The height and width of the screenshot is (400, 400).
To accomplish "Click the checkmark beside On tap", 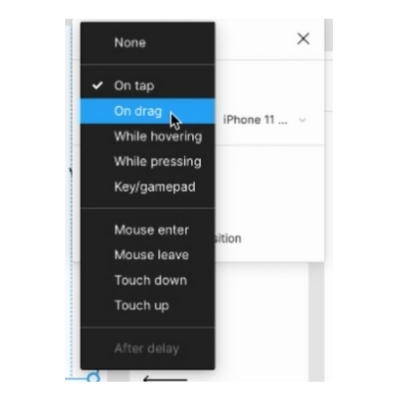I will (97, 86).
